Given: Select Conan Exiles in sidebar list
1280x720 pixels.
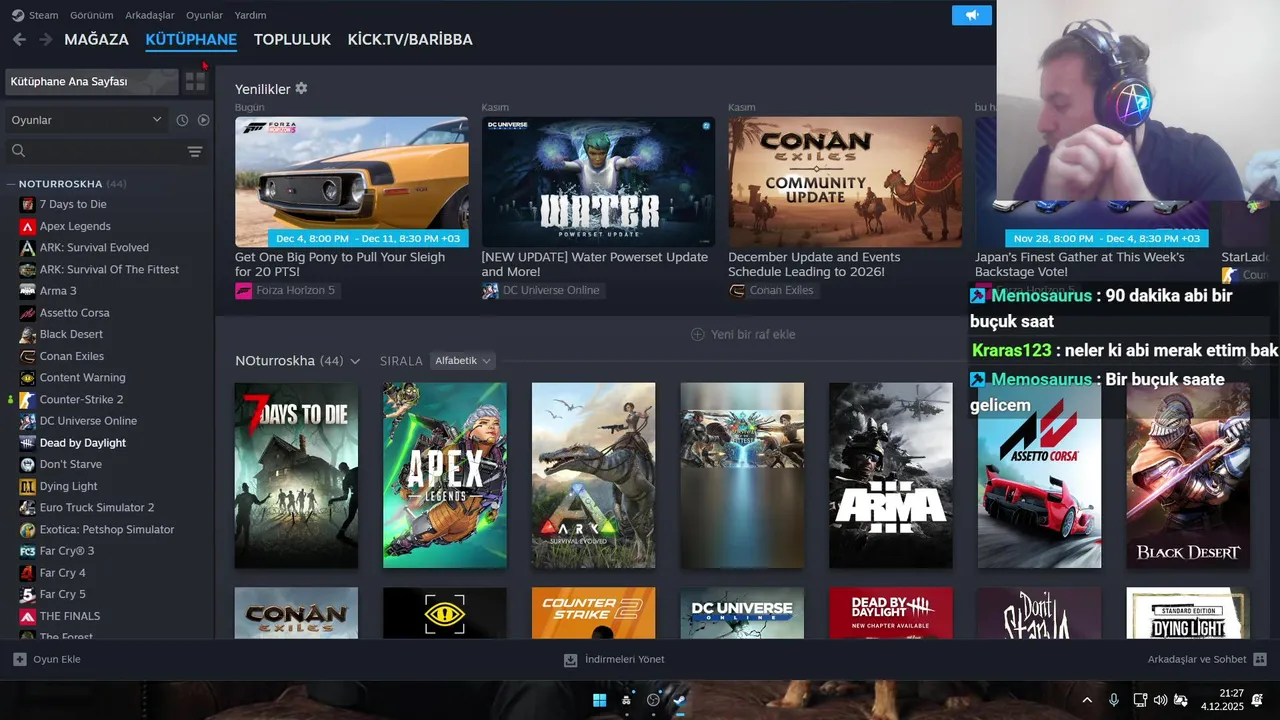Looking at the screenshot, I should pyautogui.click(x=71, y=356).
